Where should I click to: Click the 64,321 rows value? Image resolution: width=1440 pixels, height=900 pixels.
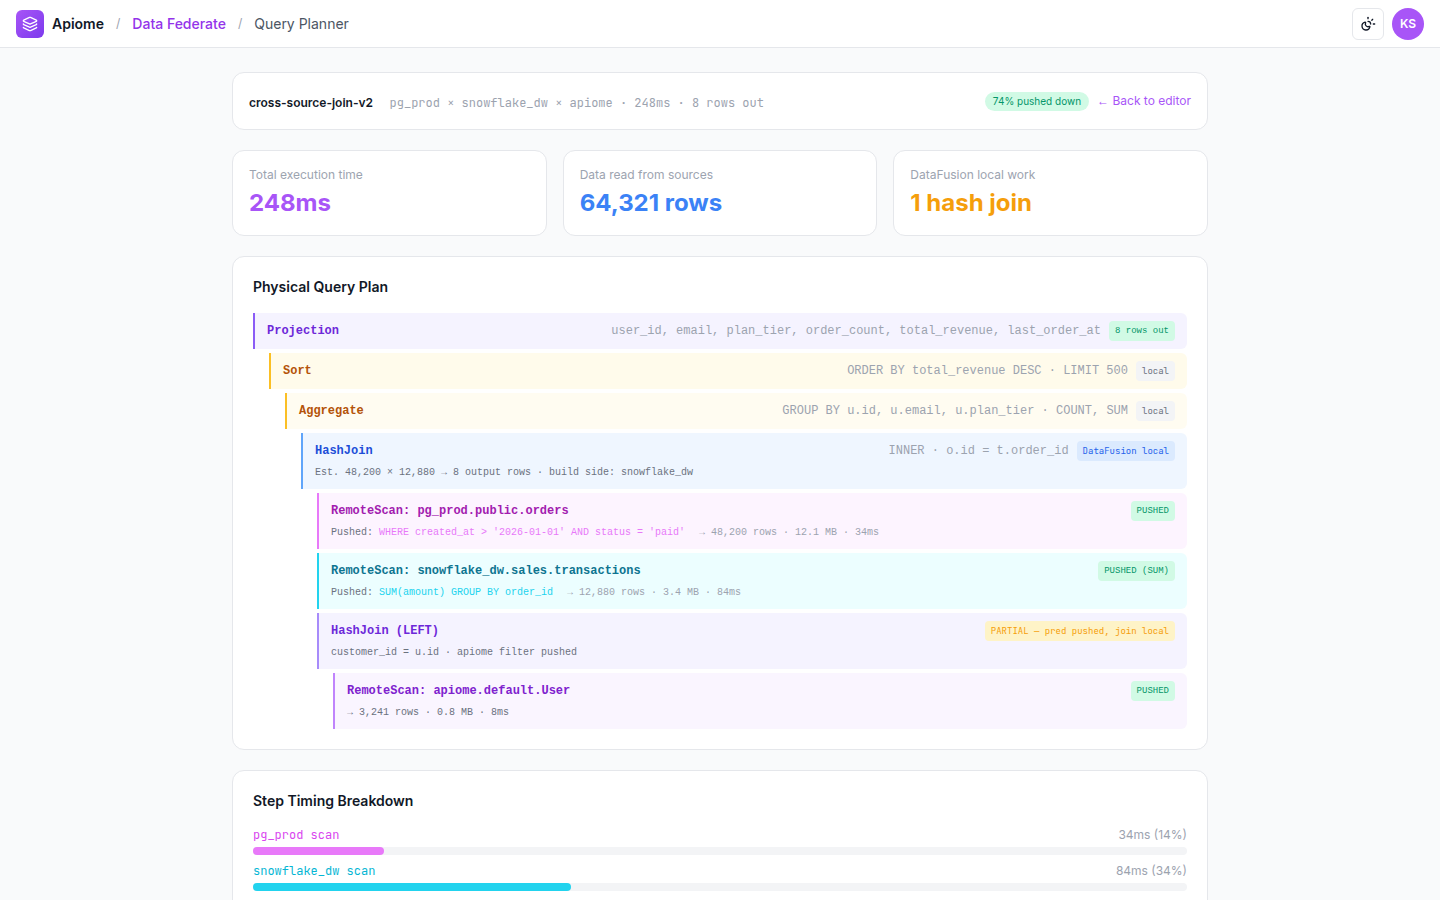[651, 203]
